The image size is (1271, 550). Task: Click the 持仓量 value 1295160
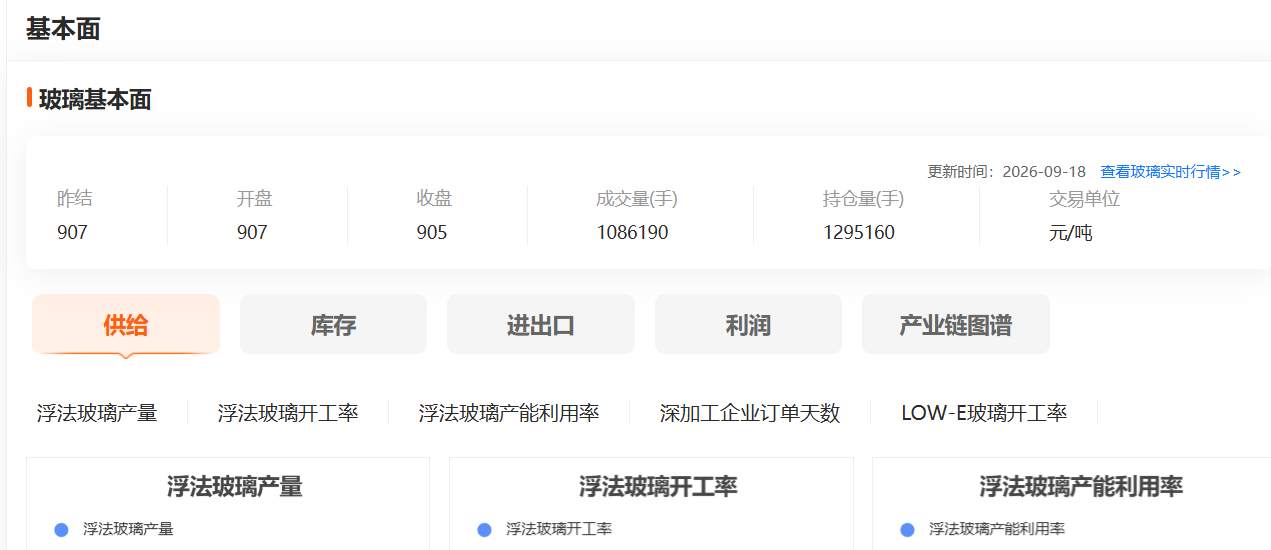point(859,233)
